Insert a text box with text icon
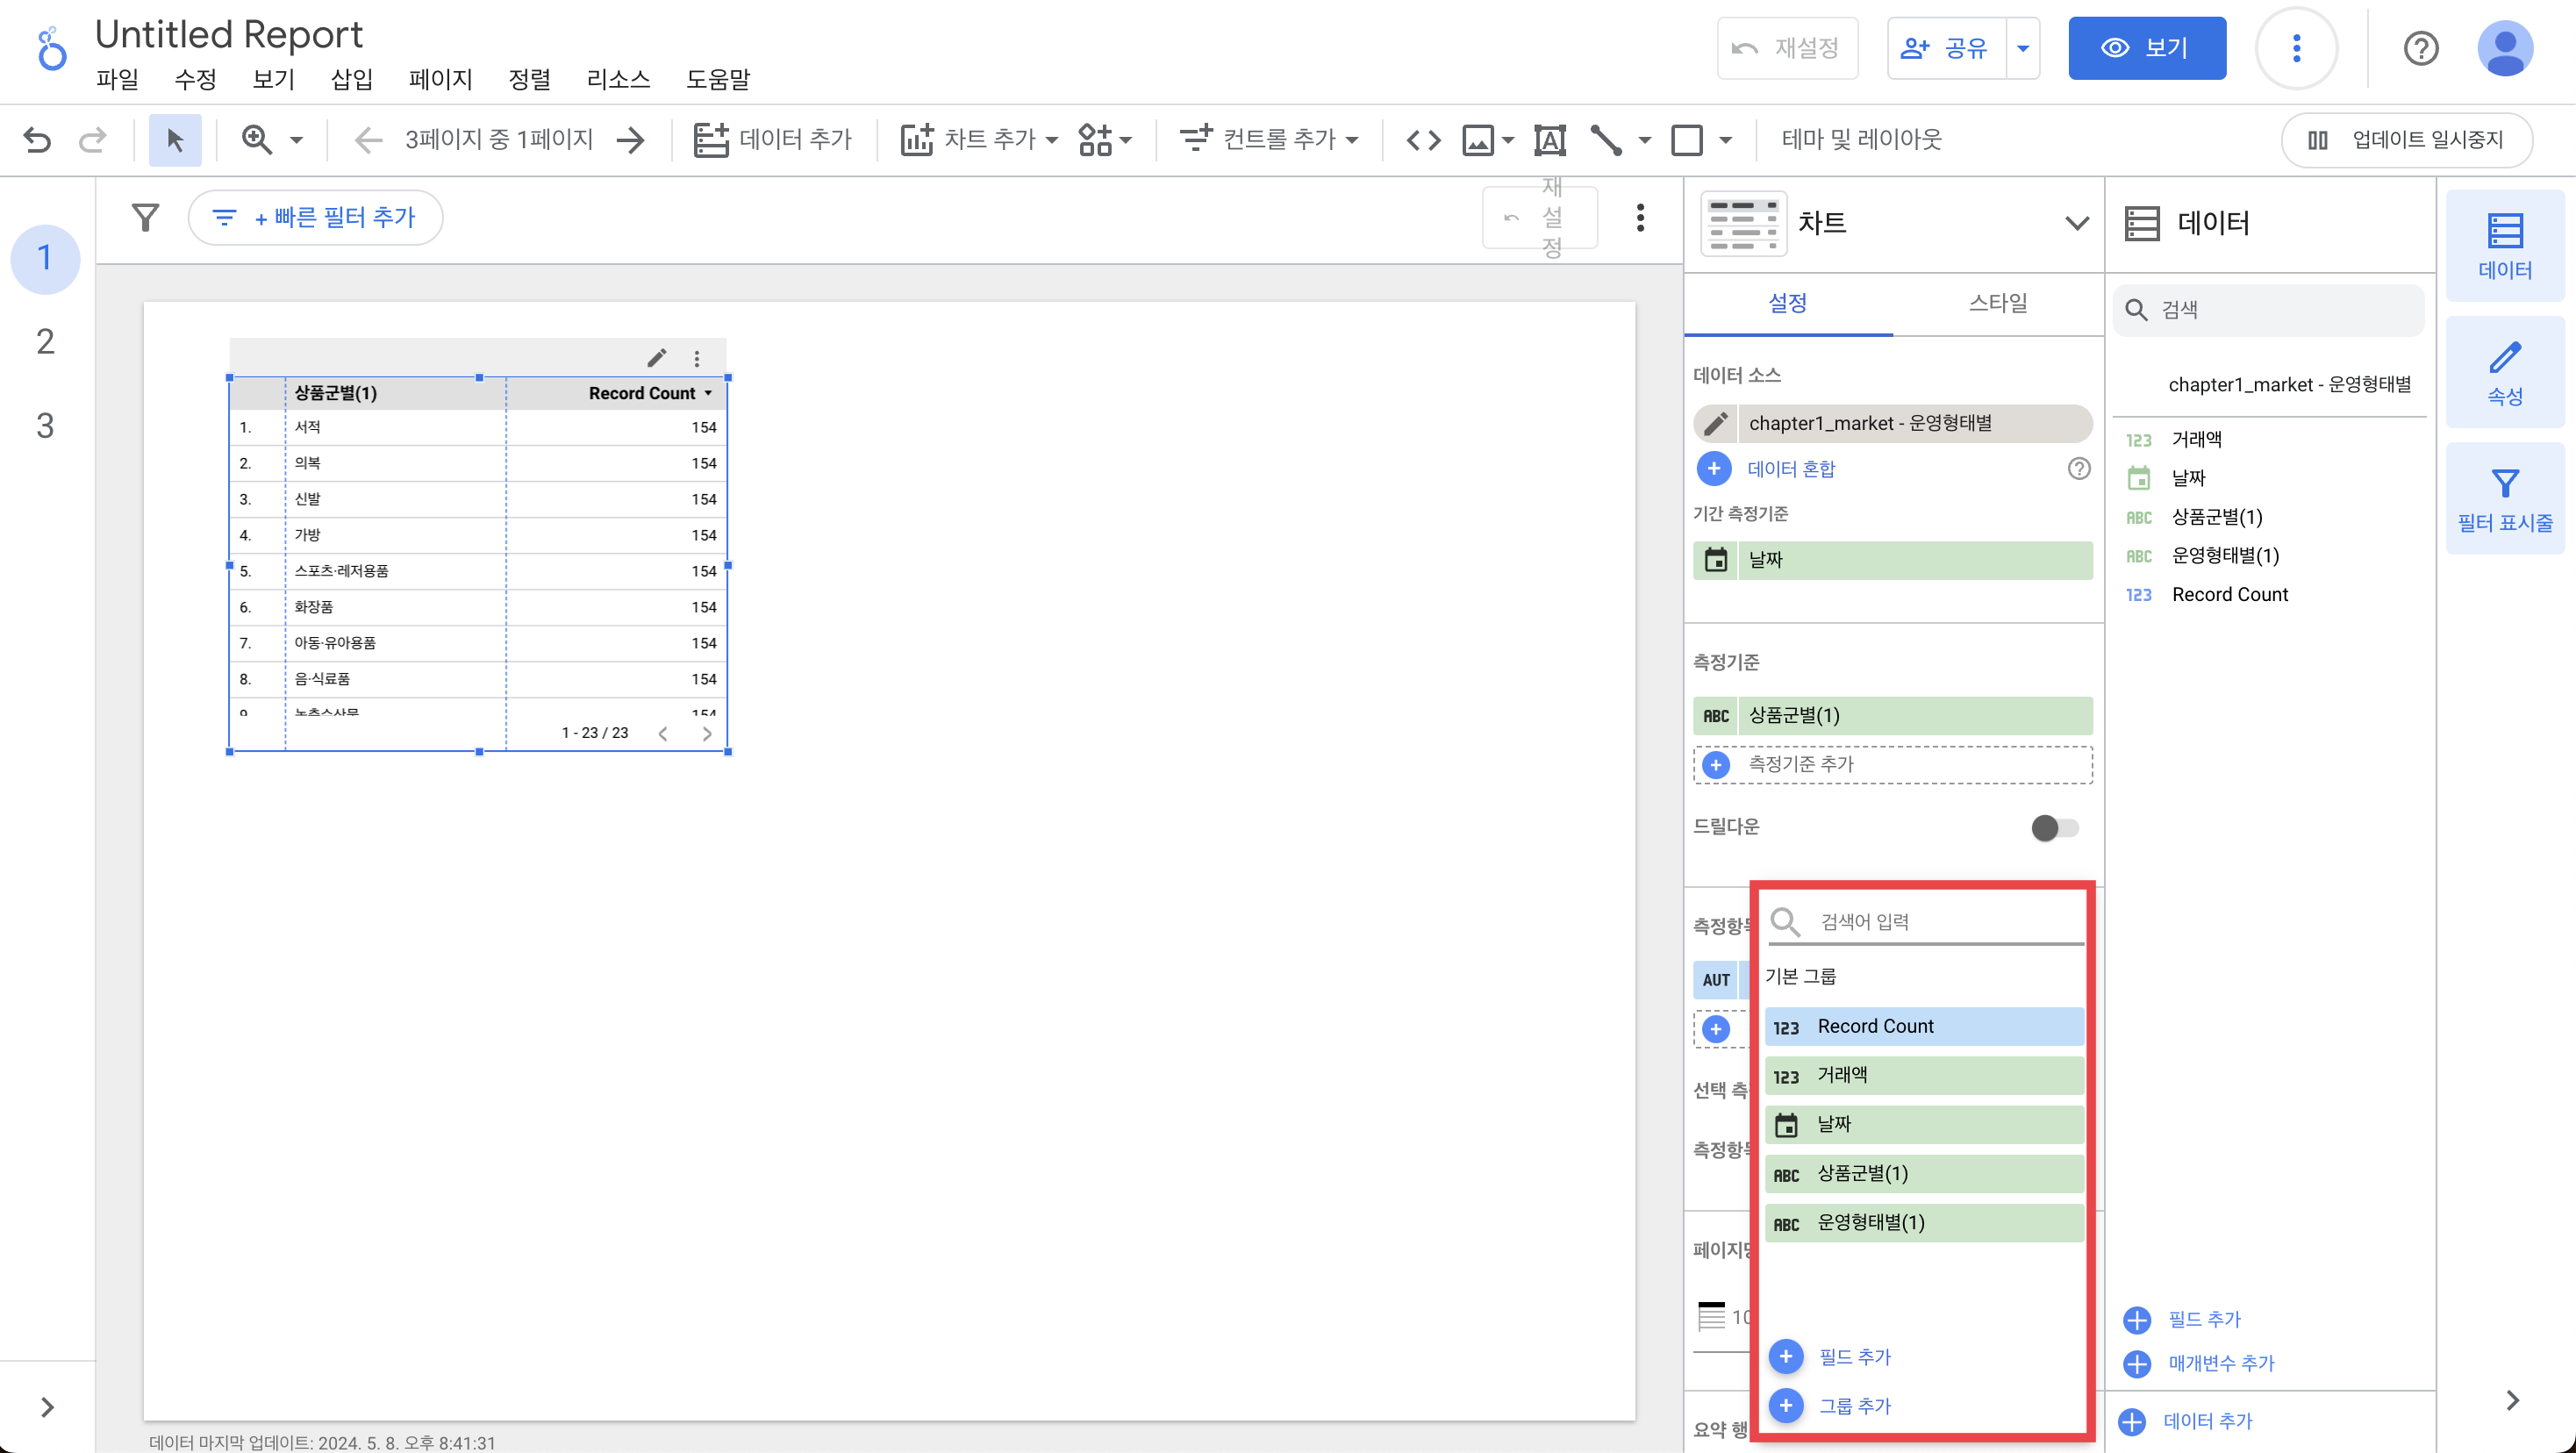Image resolution: width=2576 pixels, height=1453 pixels. click(x=1549, y=139)
